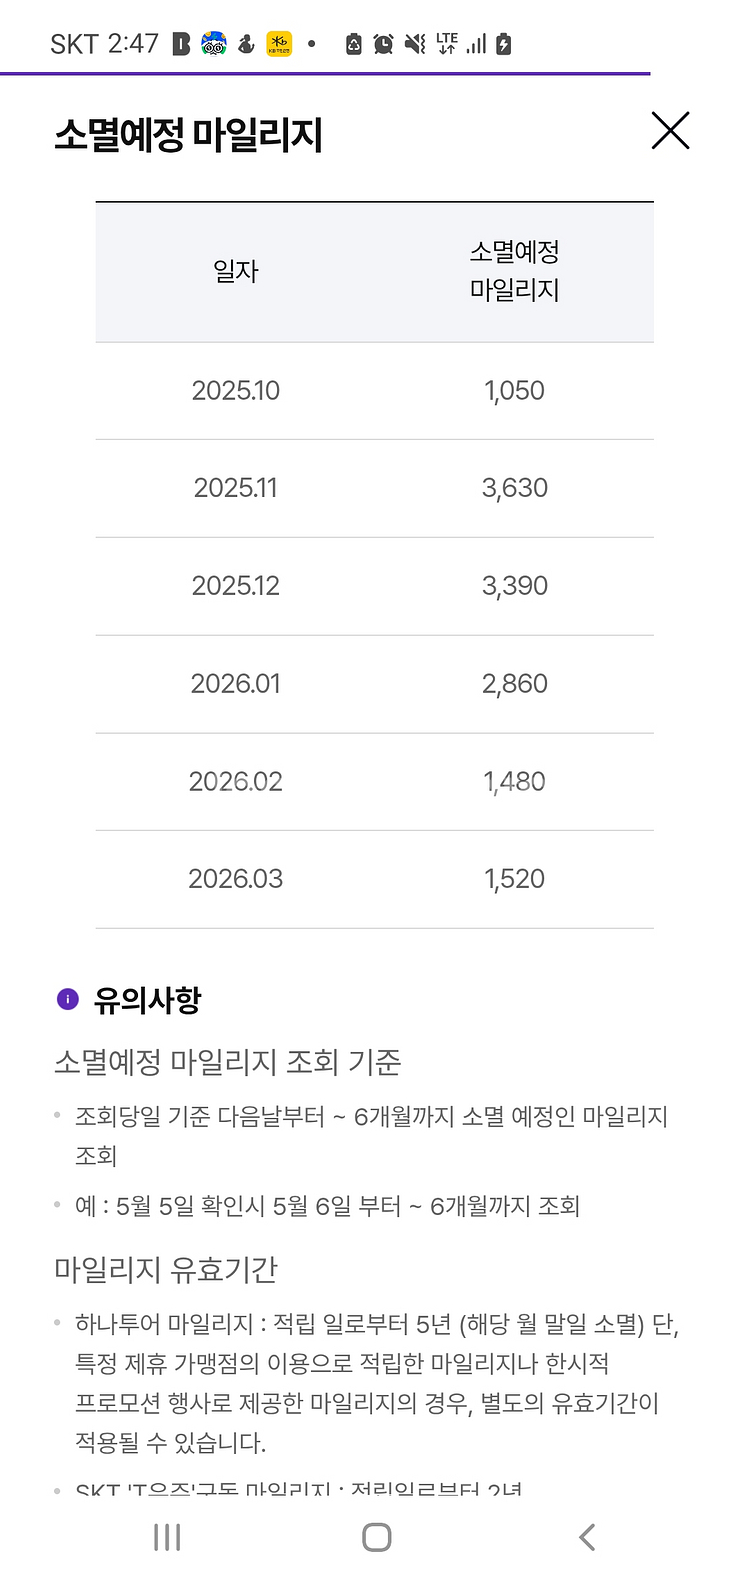The image size is (750, 1583).
Task: Select the 2025.11 date cell
Action: [236, 488]
